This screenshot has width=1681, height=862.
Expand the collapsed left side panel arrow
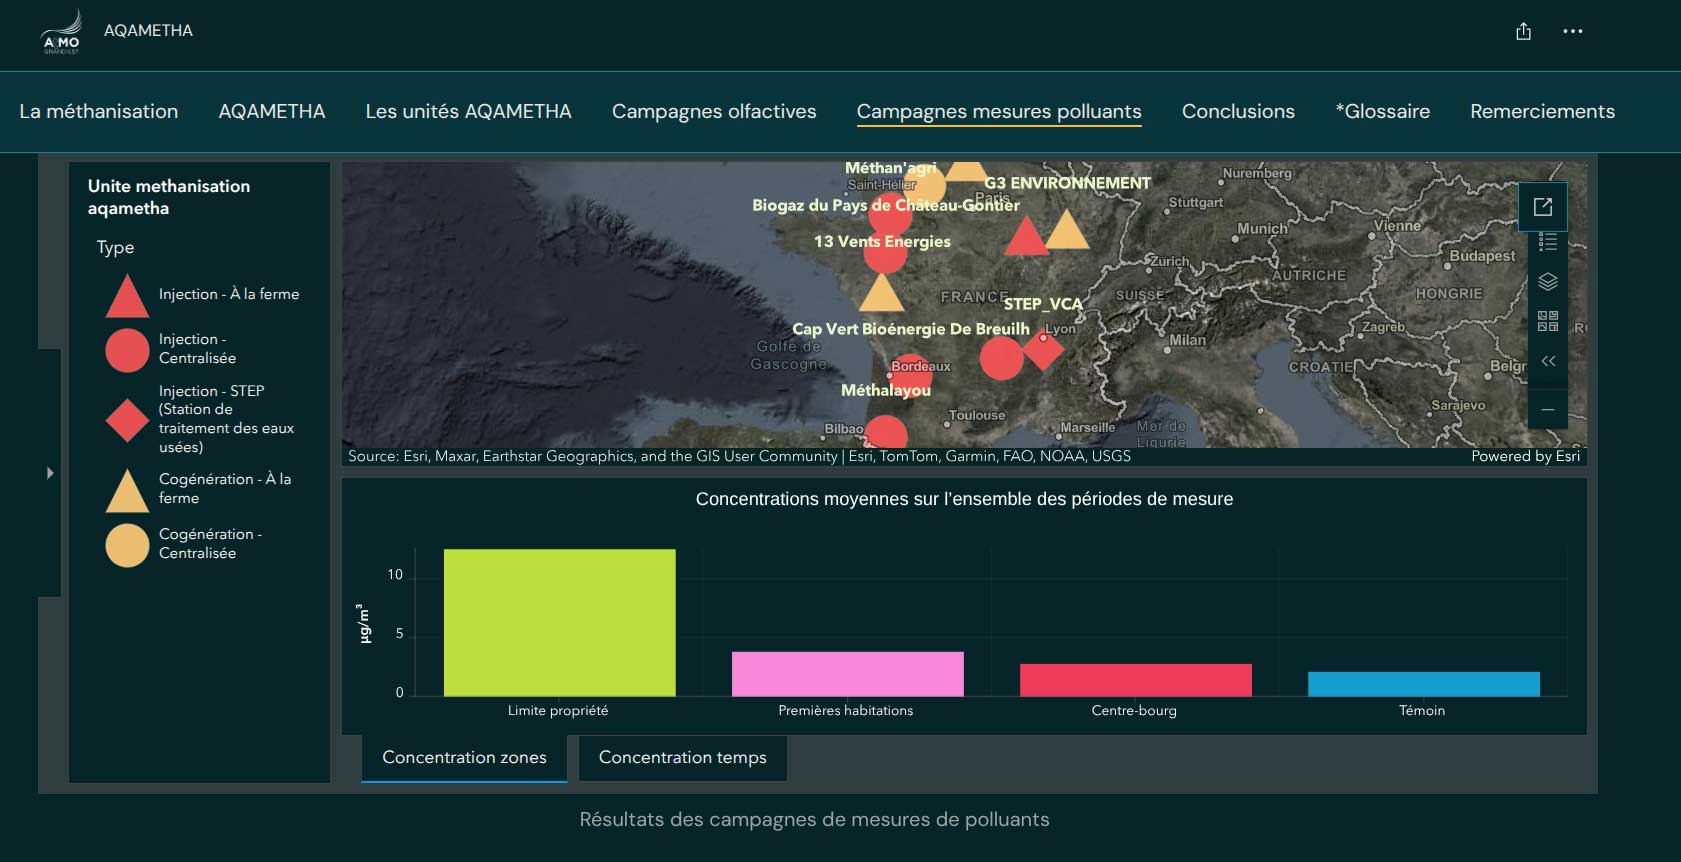pos(50,473)
